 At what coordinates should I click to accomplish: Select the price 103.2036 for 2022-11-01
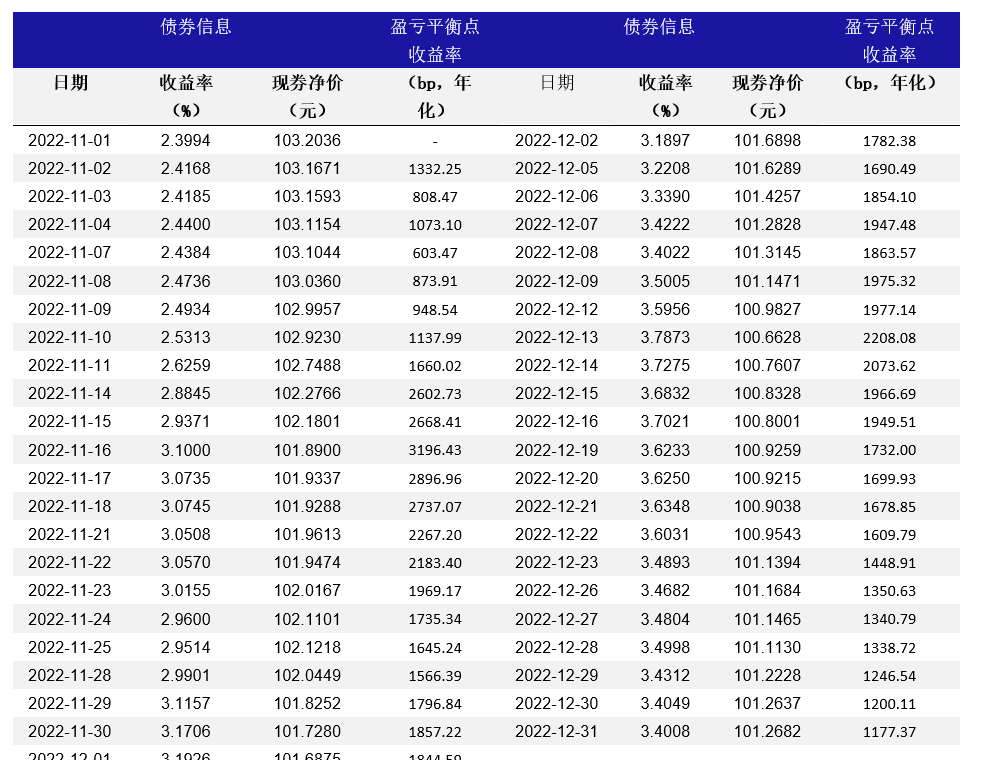click(307, 140)
